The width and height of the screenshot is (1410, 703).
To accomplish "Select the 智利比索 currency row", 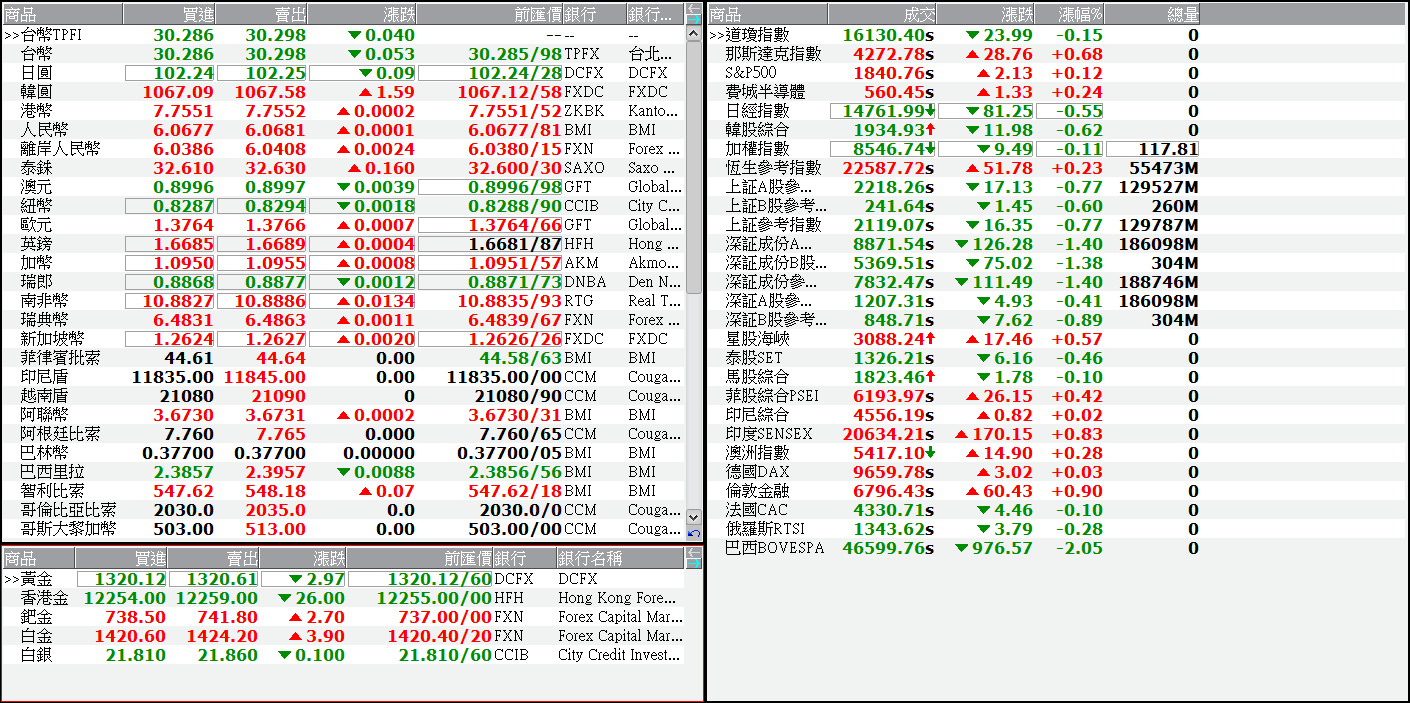I will [344, 491].
